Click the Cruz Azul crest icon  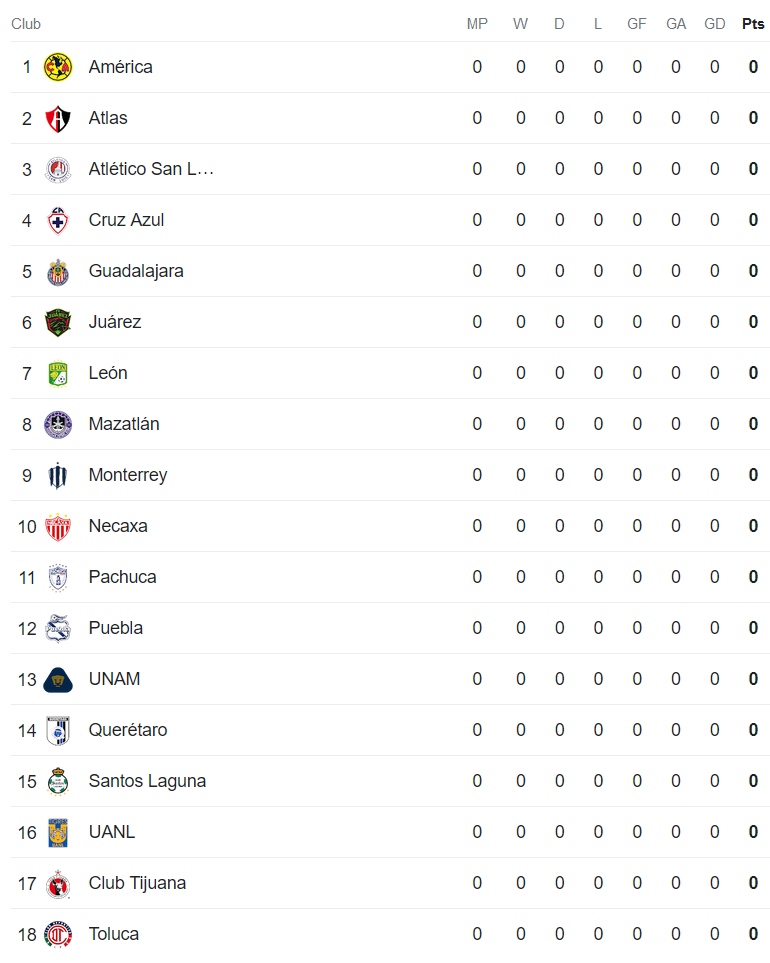[x=58, y=220]
